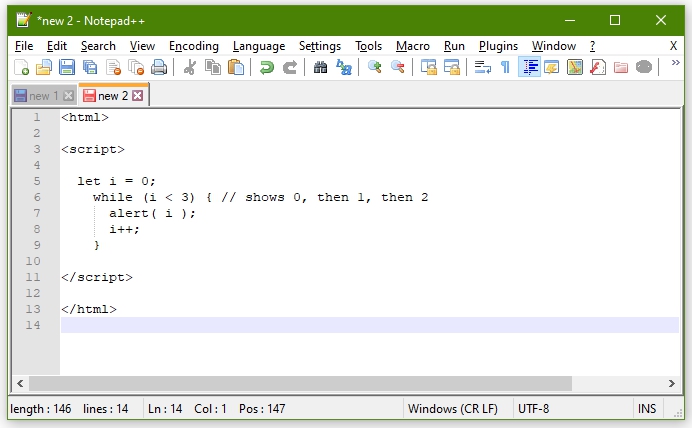Screen dimensions: 692x428
Task: Open the Plugins menu
Action: (x=498, y=46)
